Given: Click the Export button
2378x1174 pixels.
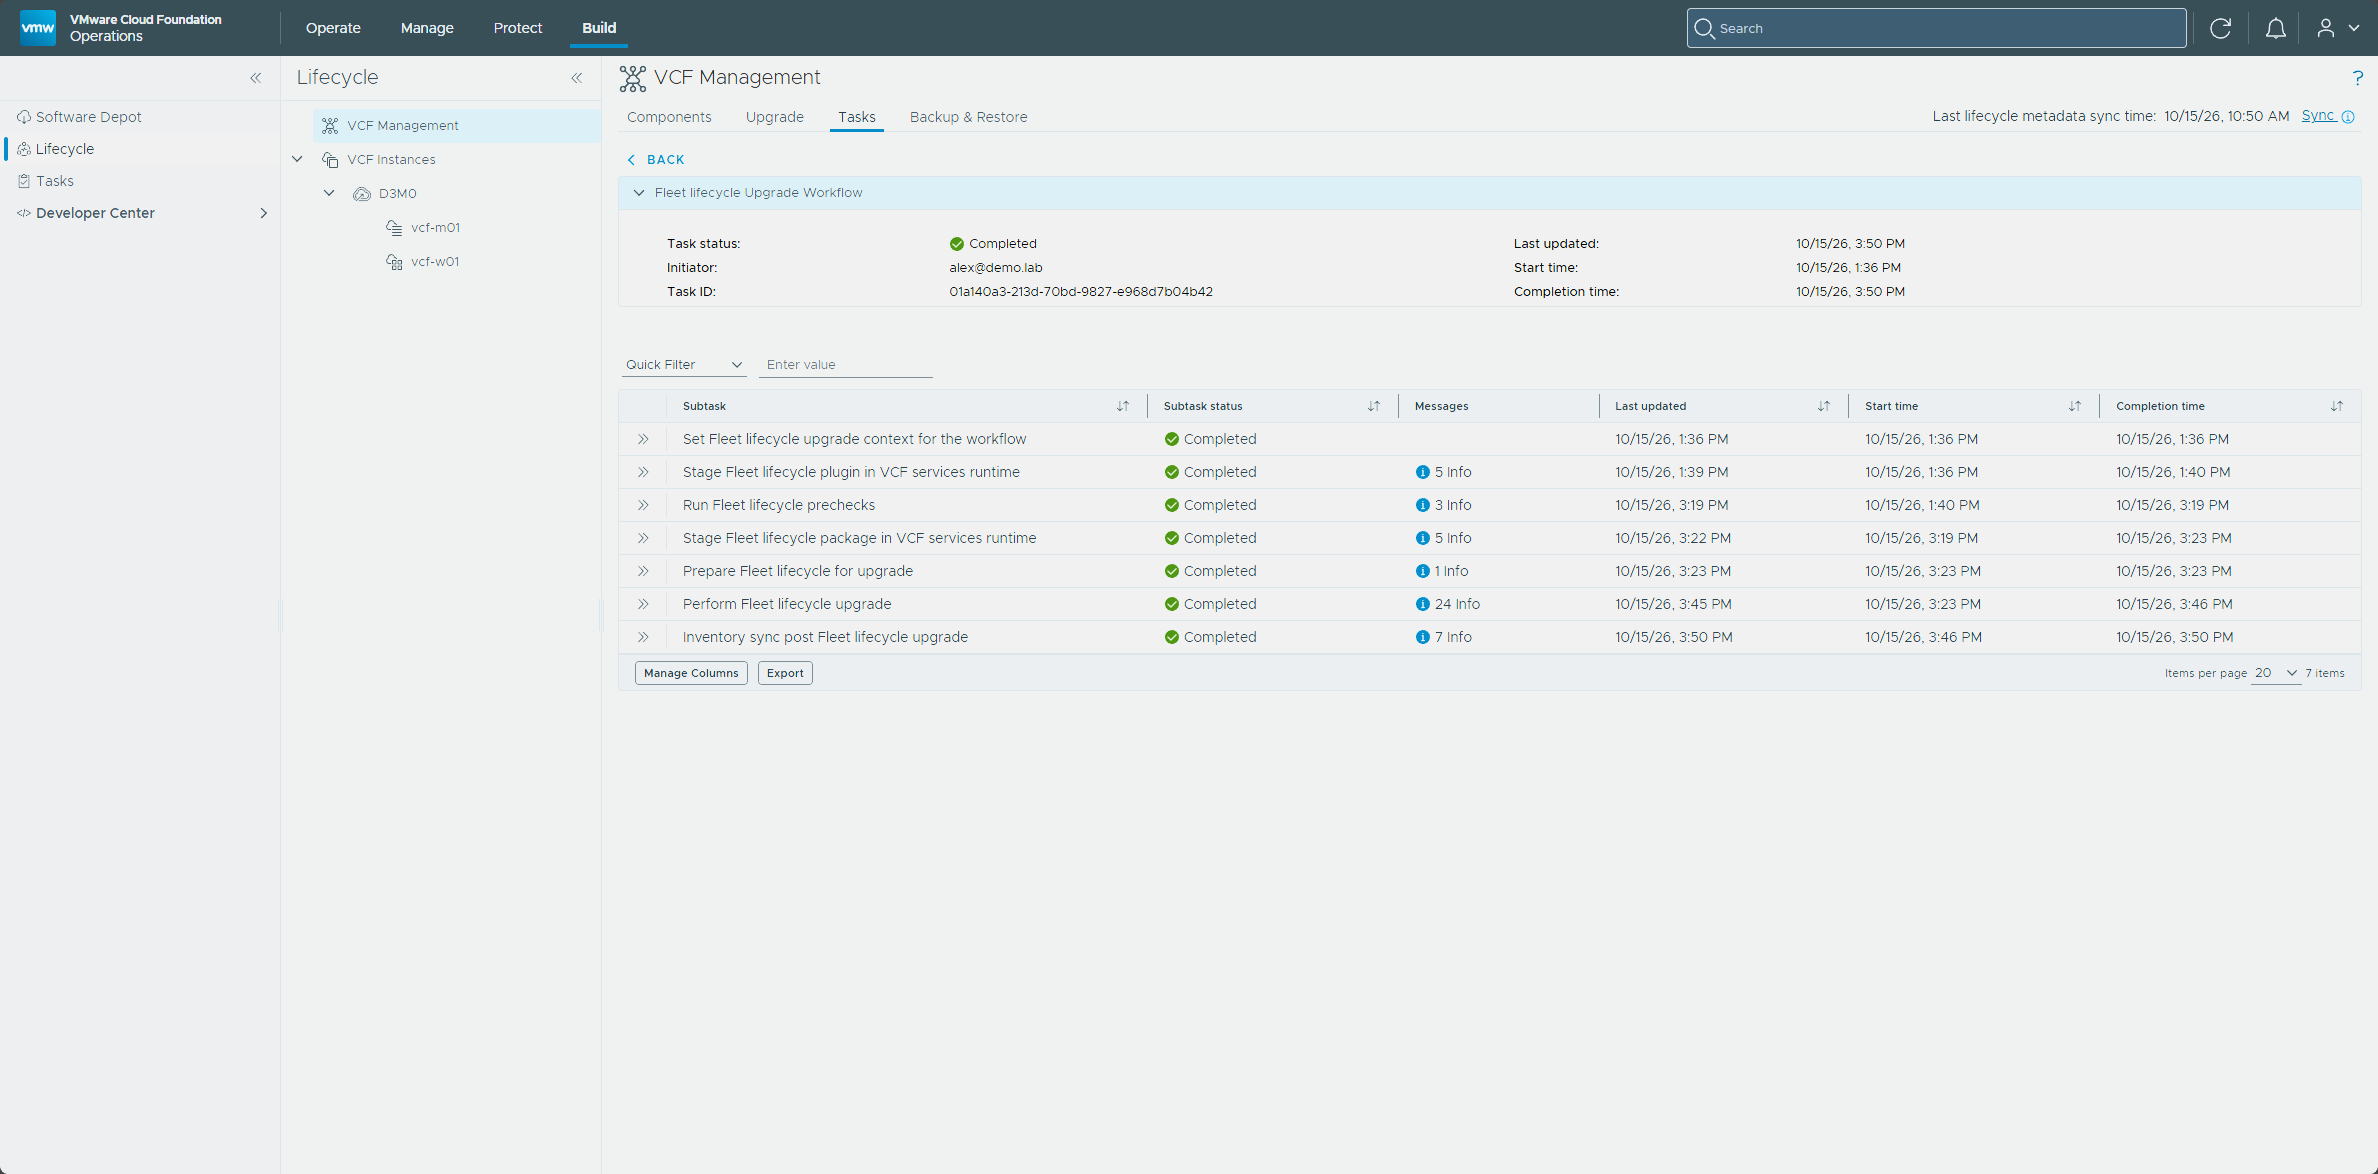Looking at the screenshot, I should (x=785, y=673).
